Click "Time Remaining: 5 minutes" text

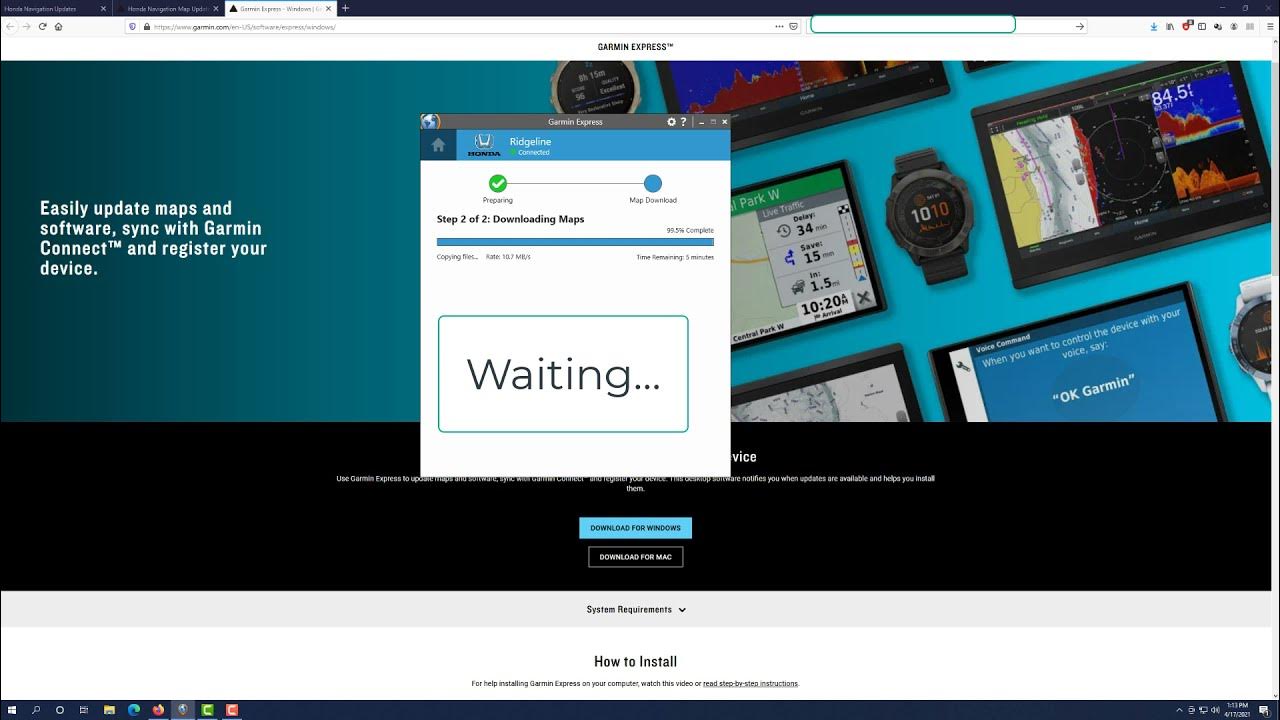coord(675,257)
